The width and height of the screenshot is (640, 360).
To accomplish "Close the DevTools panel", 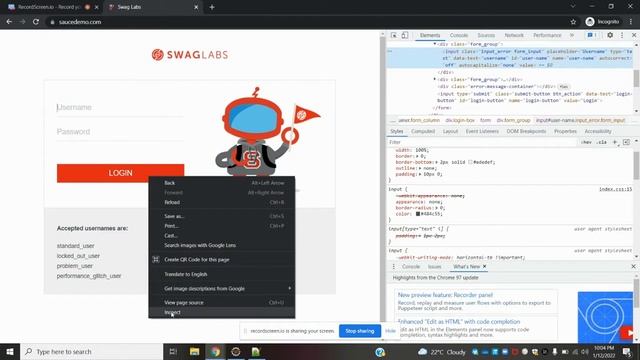I will [x=634, y=36].
